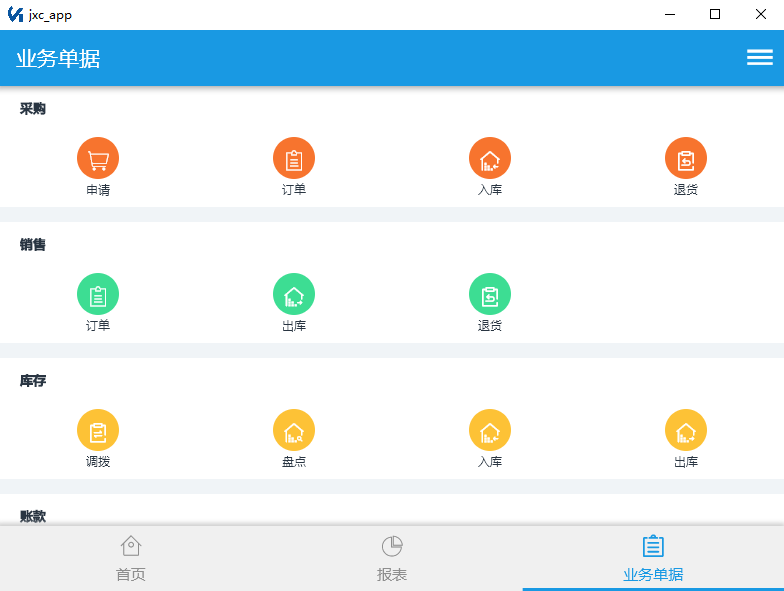Image resolution: width=784 pixels, height=591 pixels.
Task: Click the jxc_app logo in title bar
Action: (16, 14)
